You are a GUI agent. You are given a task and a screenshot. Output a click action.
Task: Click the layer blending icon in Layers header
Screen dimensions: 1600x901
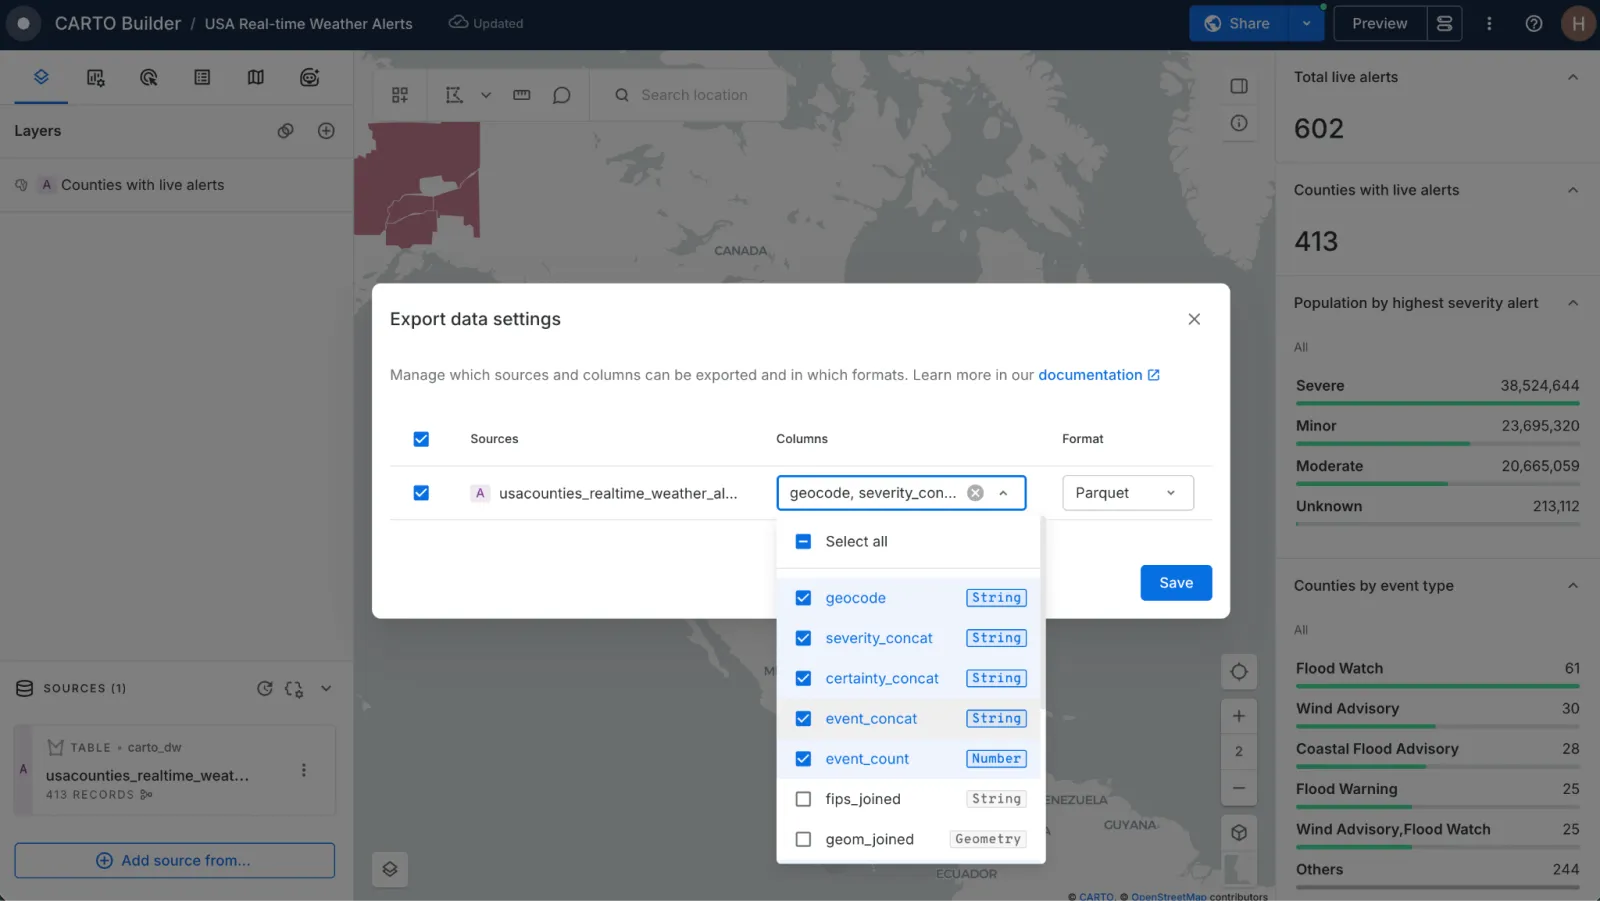pos(286,131)
